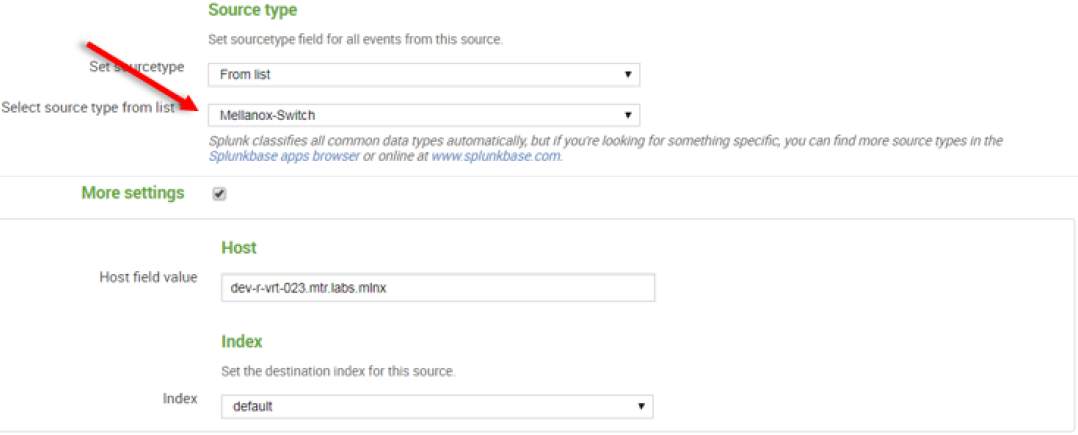Open the Splunkbase apps browser link
The width and height of the screenshot is (1078, 435).
click(x=284, y=157)
